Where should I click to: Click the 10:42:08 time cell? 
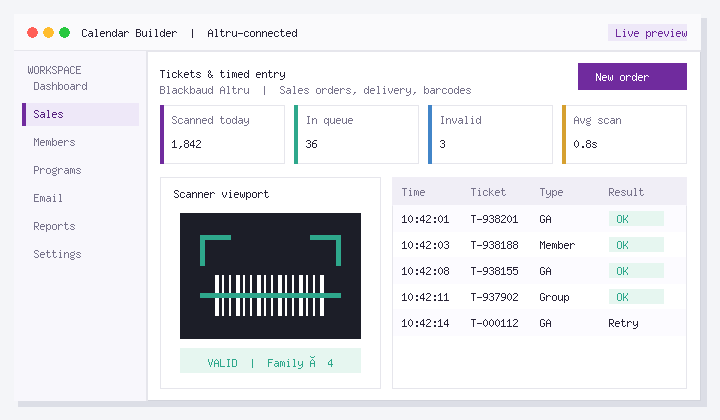(425, 271)
